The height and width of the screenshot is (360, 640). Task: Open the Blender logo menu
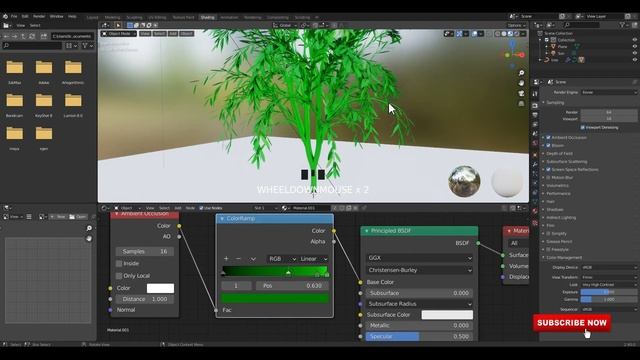tap(5, 16)
